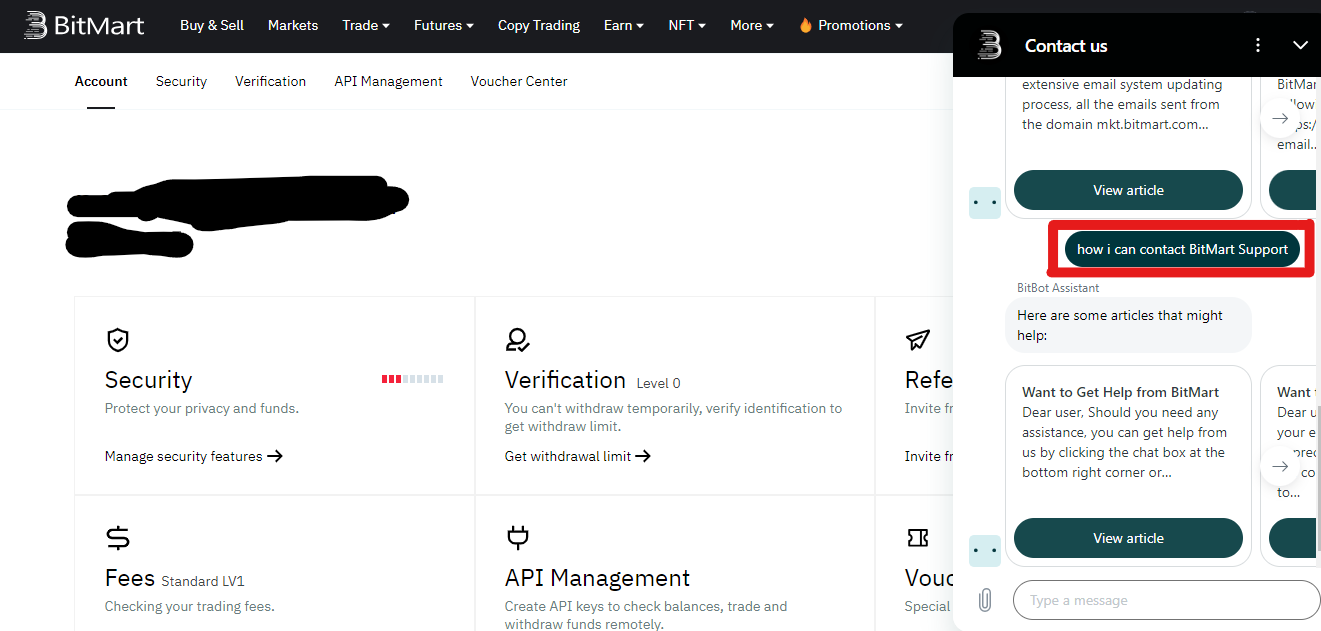Open the chat widget three-dot options menu

click(1258, 45)
